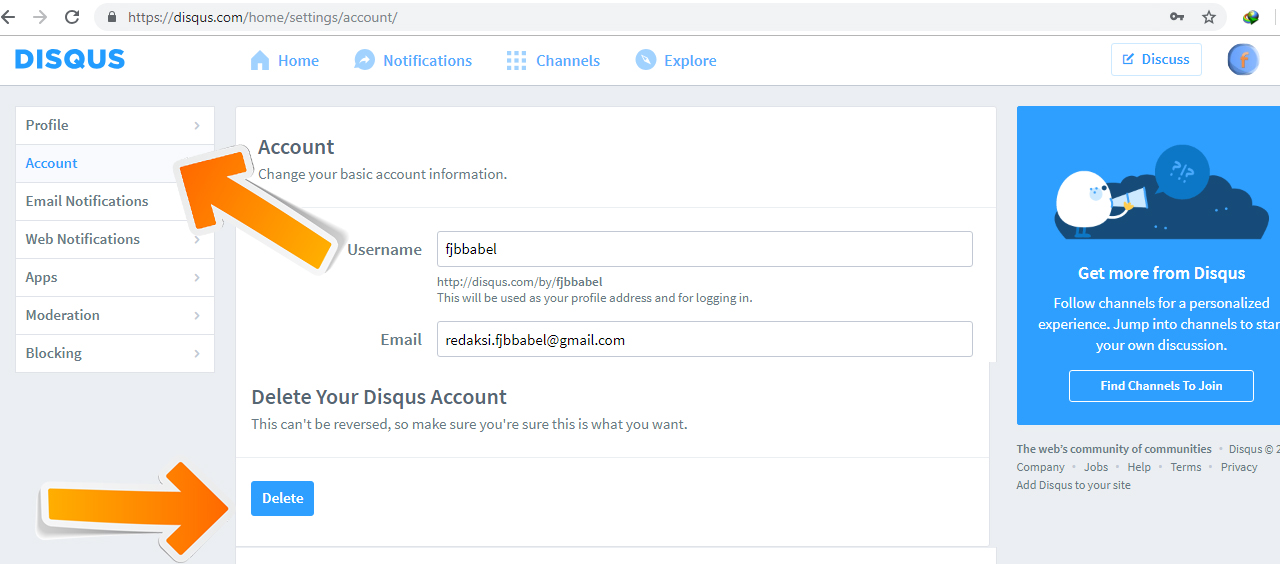Open the Channels nav link
Image resolution: width=1280 pixels, height=564 pixels.
click(568, 60)
